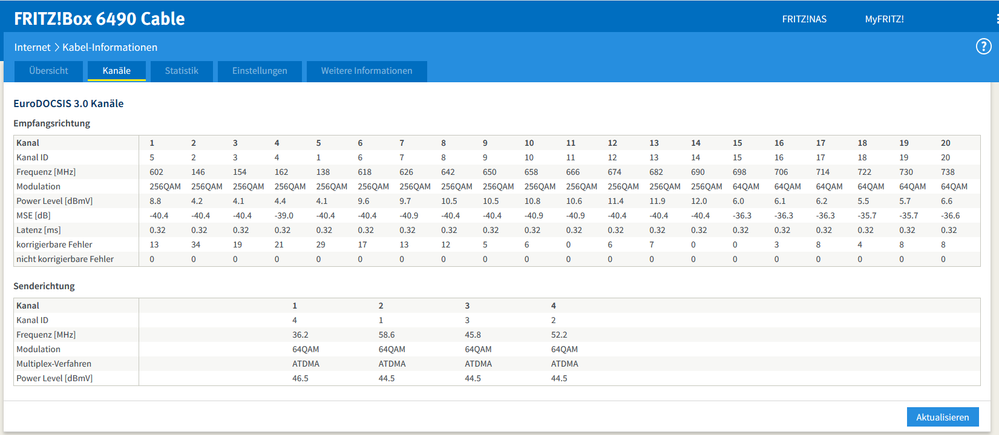
Task: Go to the Einstellungen tab
Action: click(259, 71)
